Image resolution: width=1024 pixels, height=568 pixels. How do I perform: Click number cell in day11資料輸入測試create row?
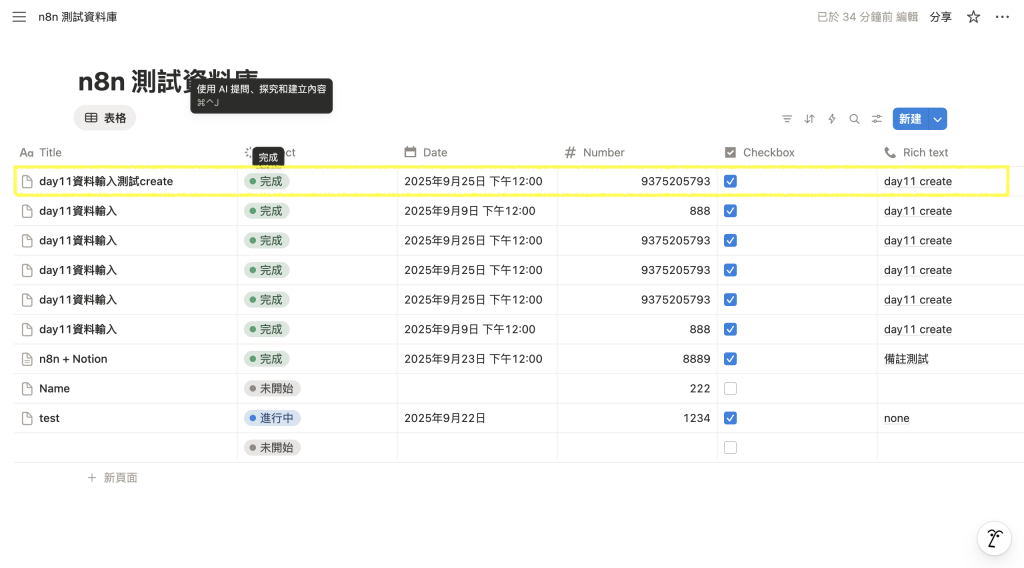coord(637,181)
